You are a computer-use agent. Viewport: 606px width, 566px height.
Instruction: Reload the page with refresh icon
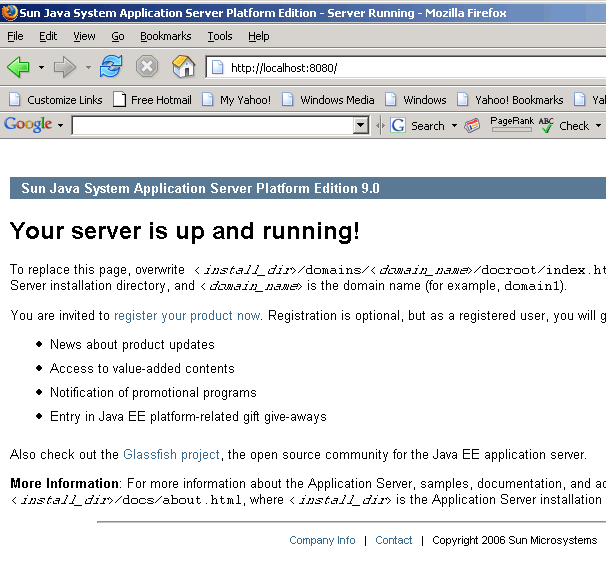111,66
